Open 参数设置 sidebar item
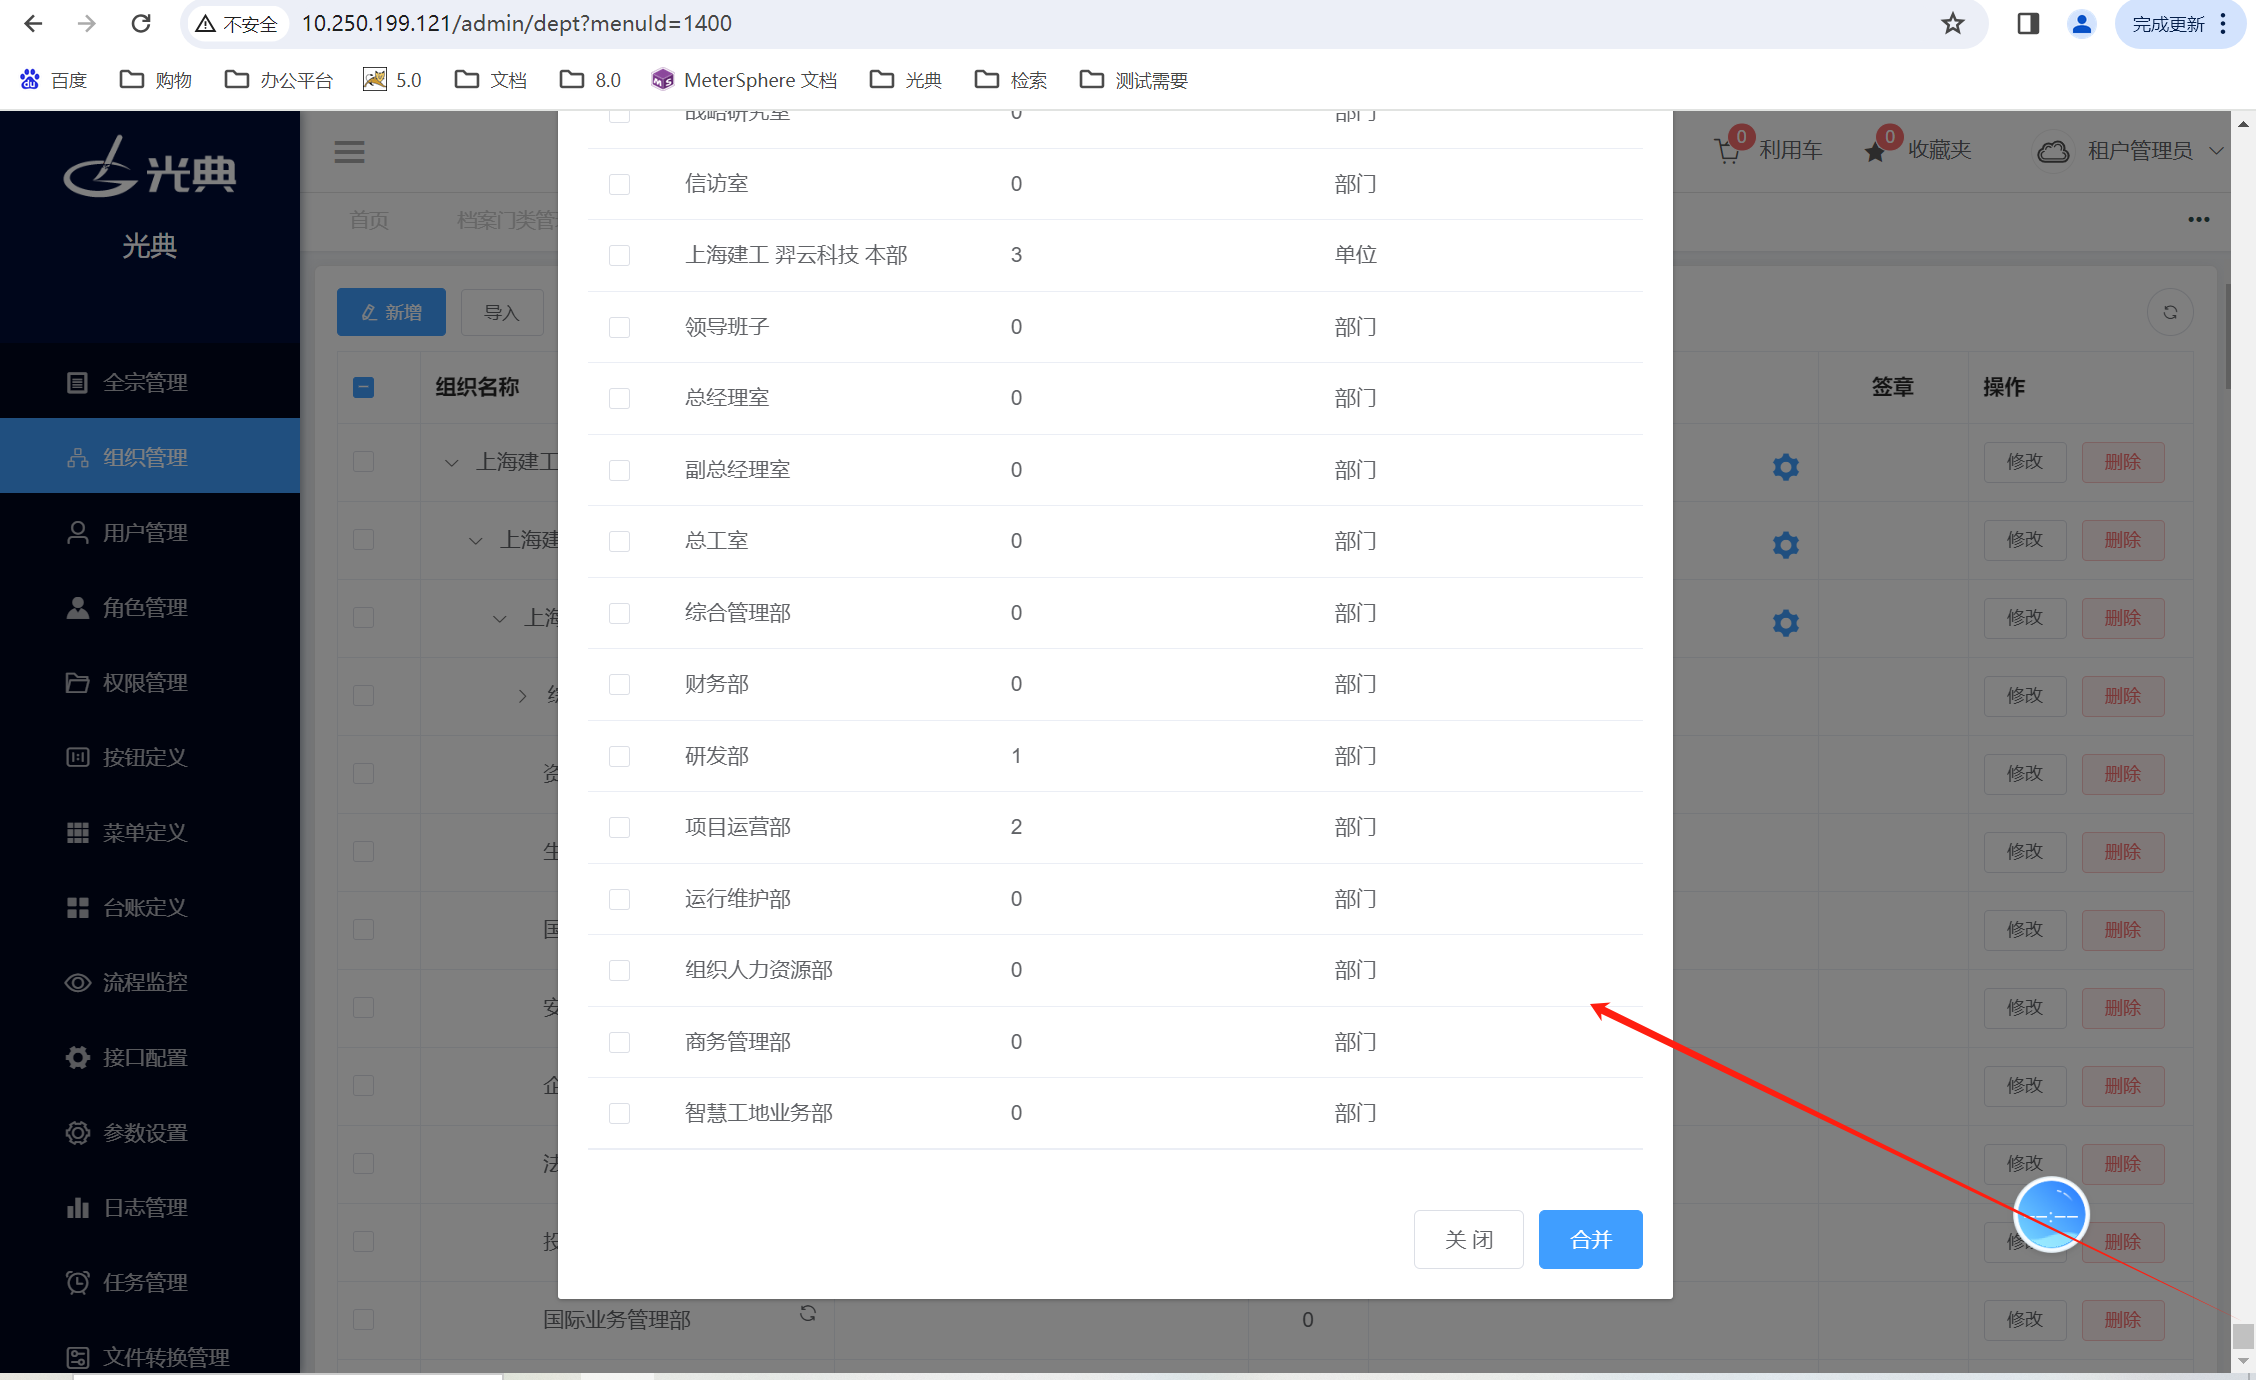 [150, 1132]
